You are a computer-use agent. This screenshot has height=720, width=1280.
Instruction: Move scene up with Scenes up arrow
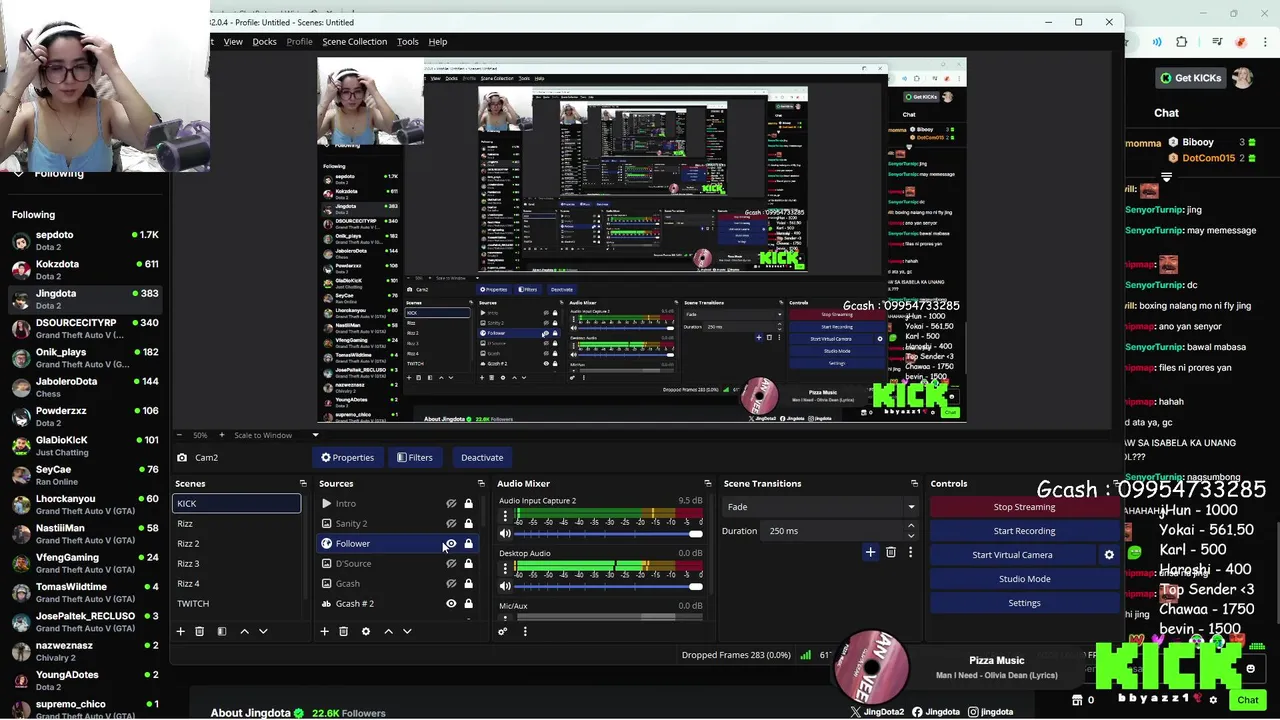coord(244,631)
